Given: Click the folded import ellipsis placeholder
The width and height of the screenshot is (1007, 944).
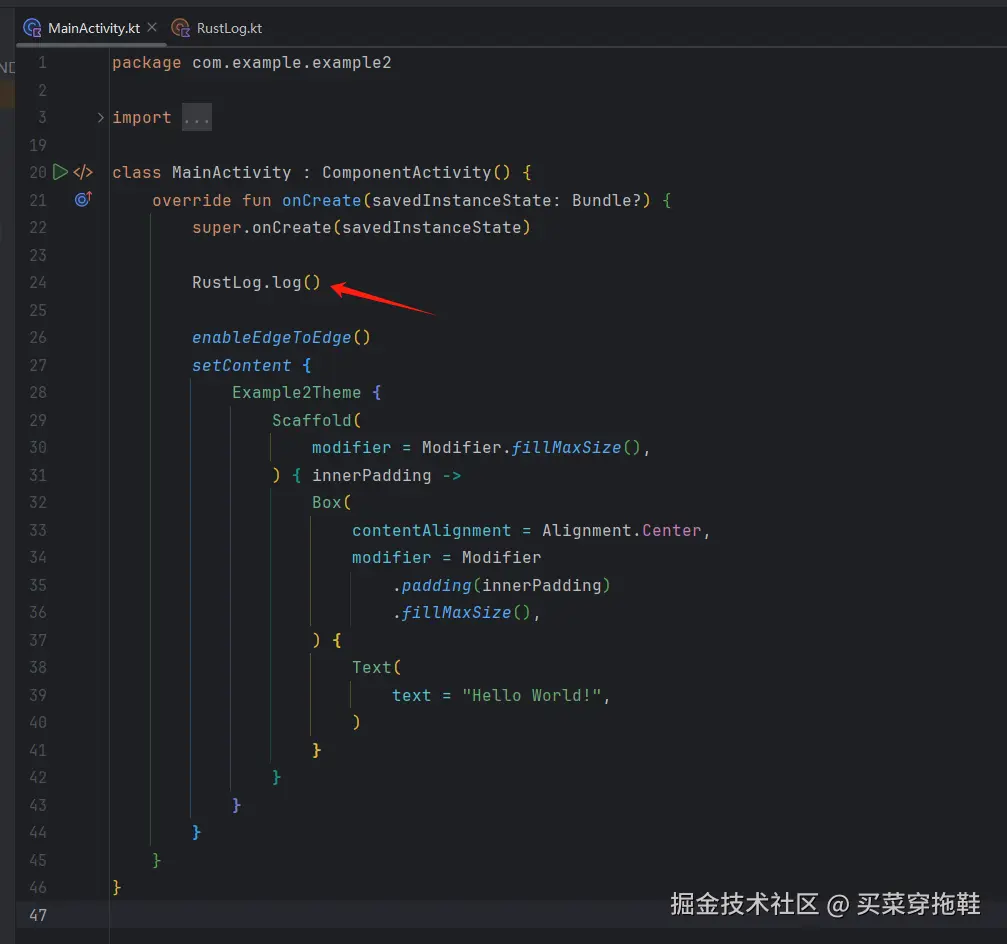Looking at the screenshot, I should point(197,118).
